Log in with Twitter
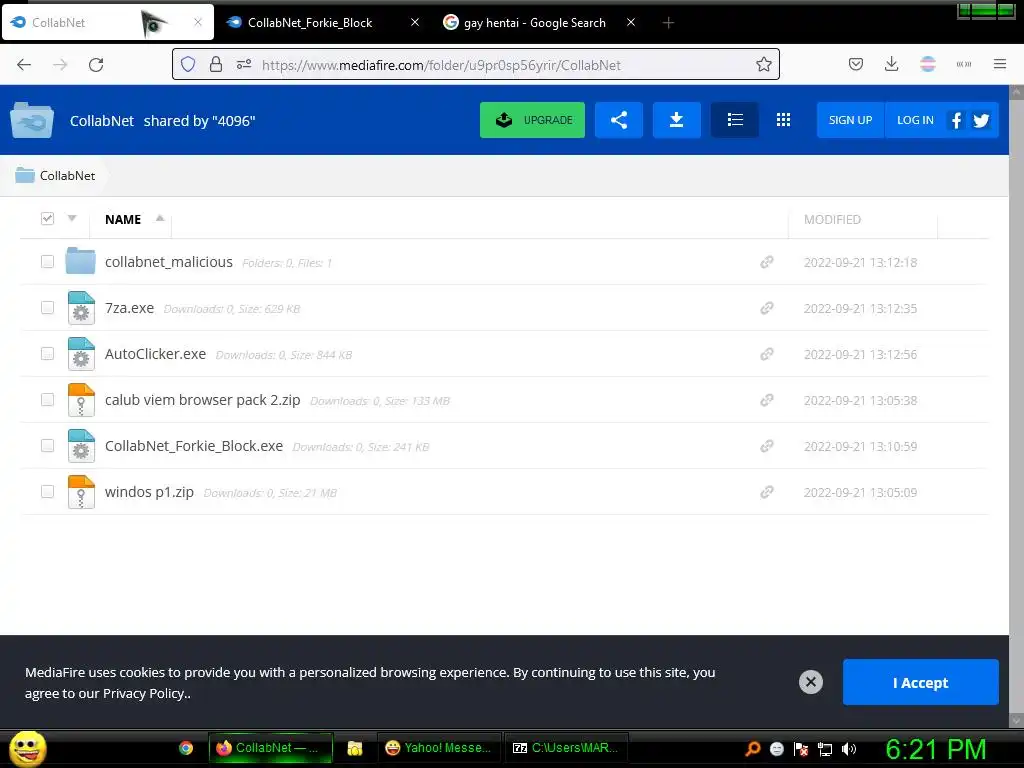Viewport: 1024px width, 768px height. click(x=981, y=121)
